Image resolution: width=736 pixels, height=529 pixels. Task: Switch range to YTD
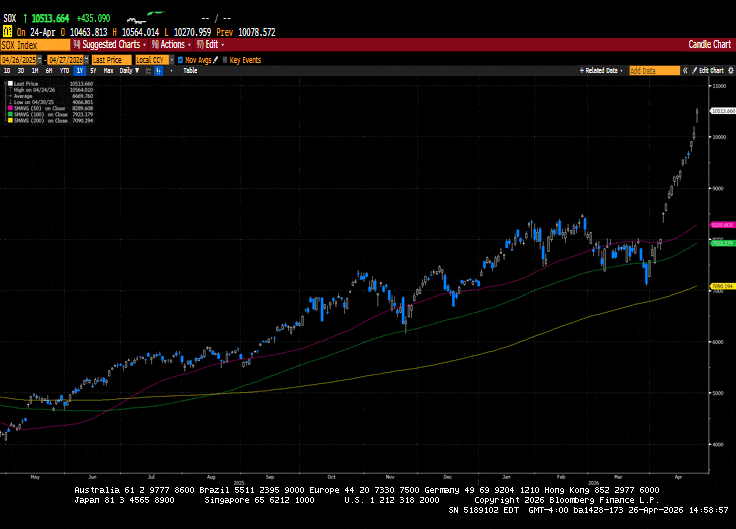[x=64, y=71]
